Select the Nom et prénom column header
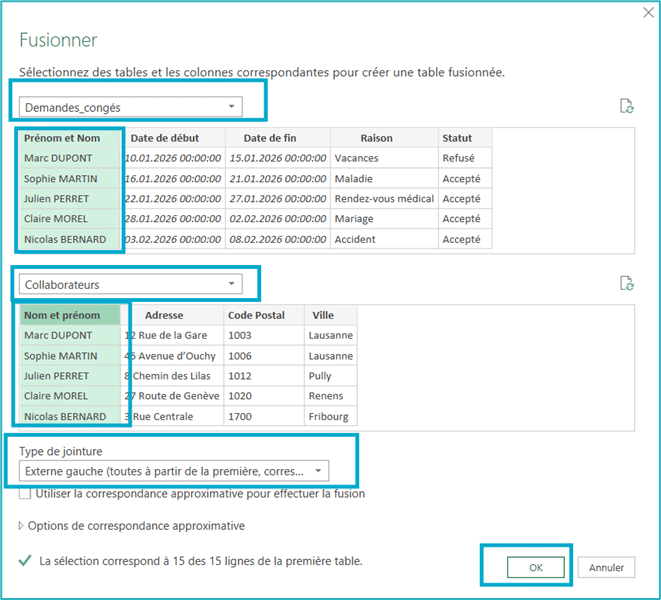Viewport: 661px width, 600px height. click(70, 315)
